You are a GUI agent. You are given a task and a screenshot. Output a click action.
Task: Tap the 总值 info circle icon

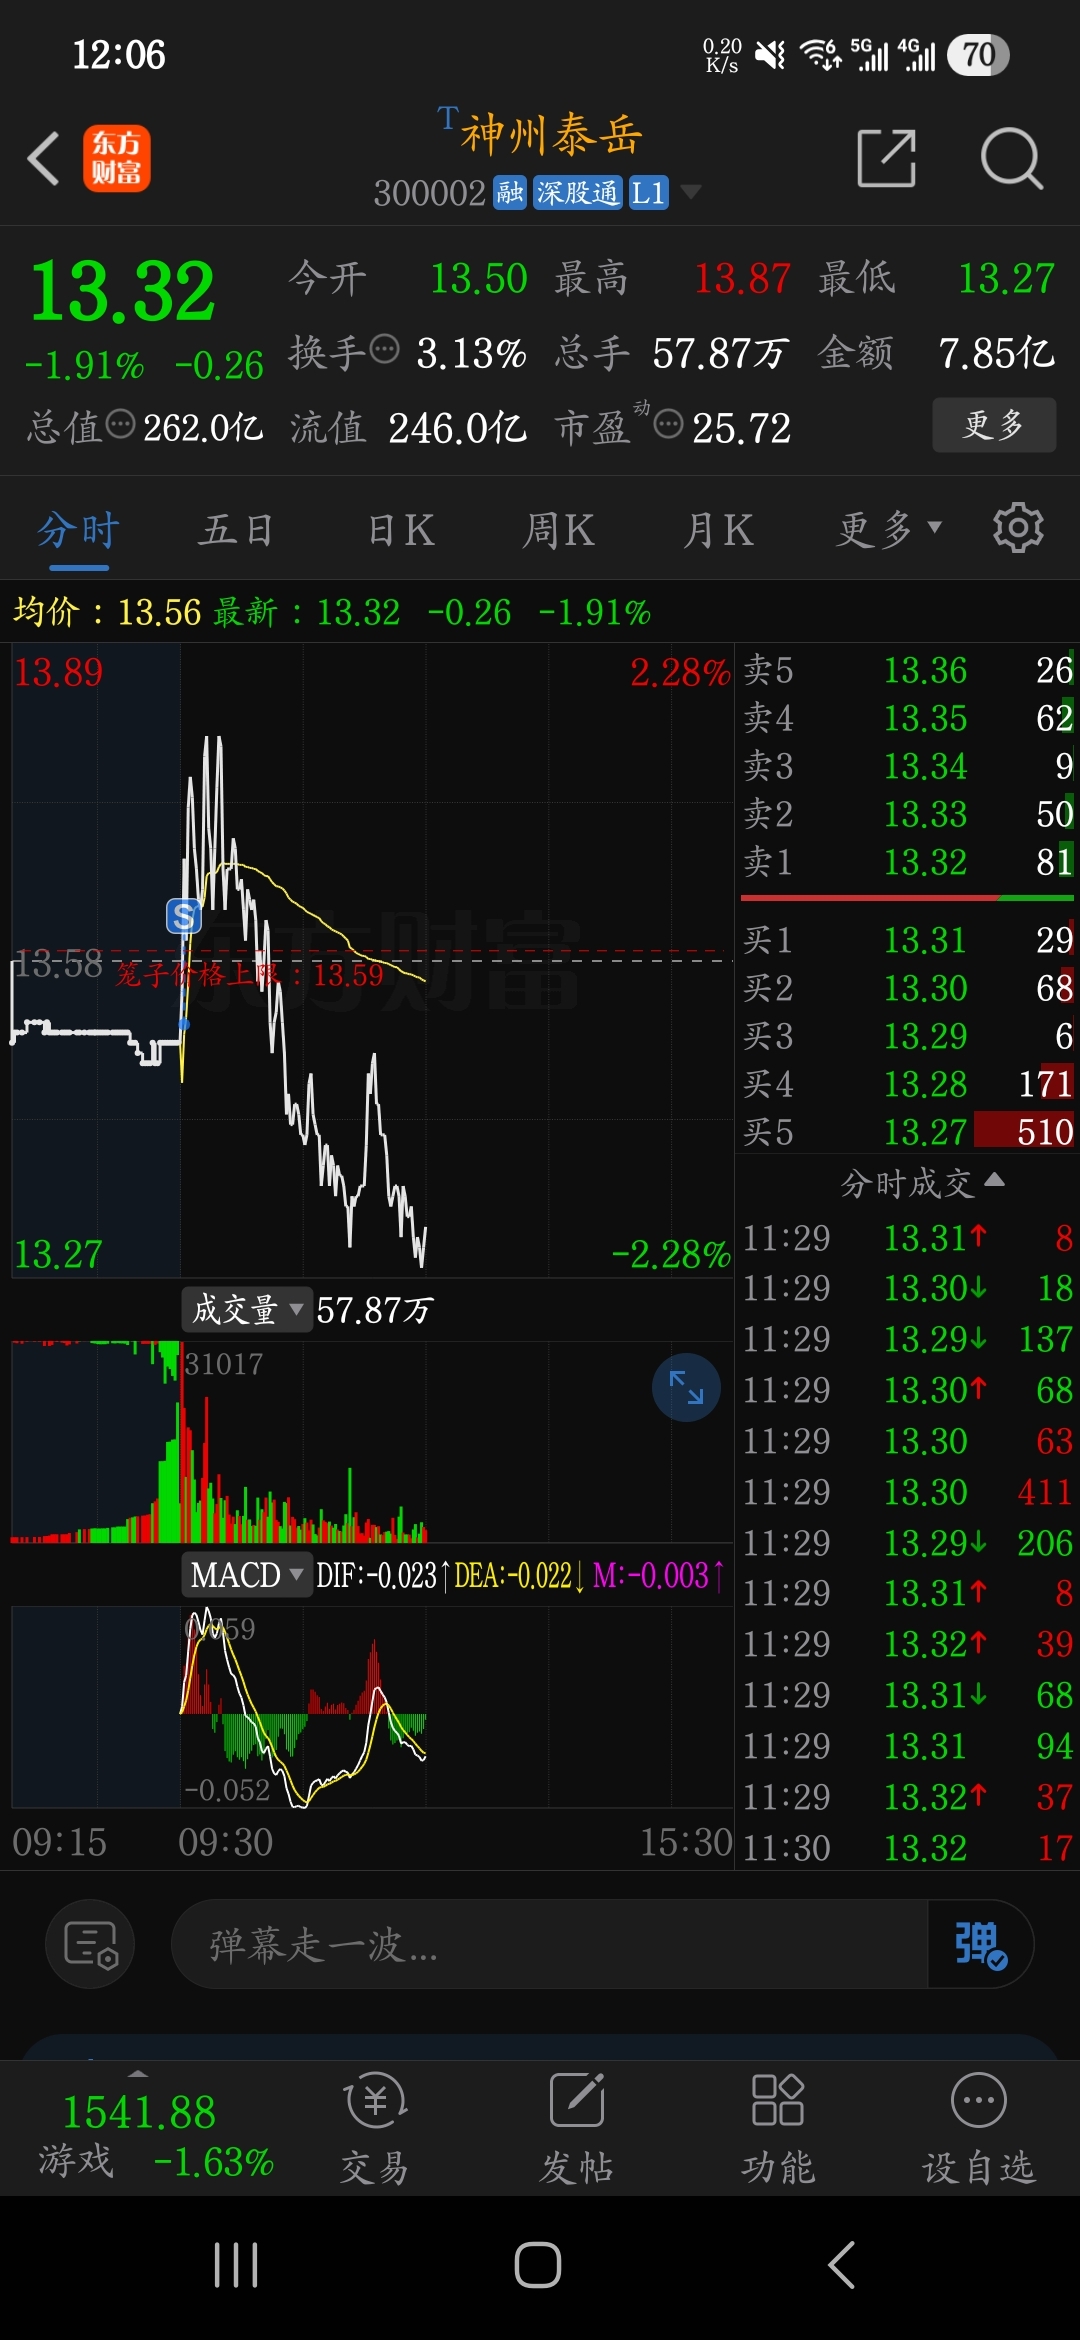[120, 424]
